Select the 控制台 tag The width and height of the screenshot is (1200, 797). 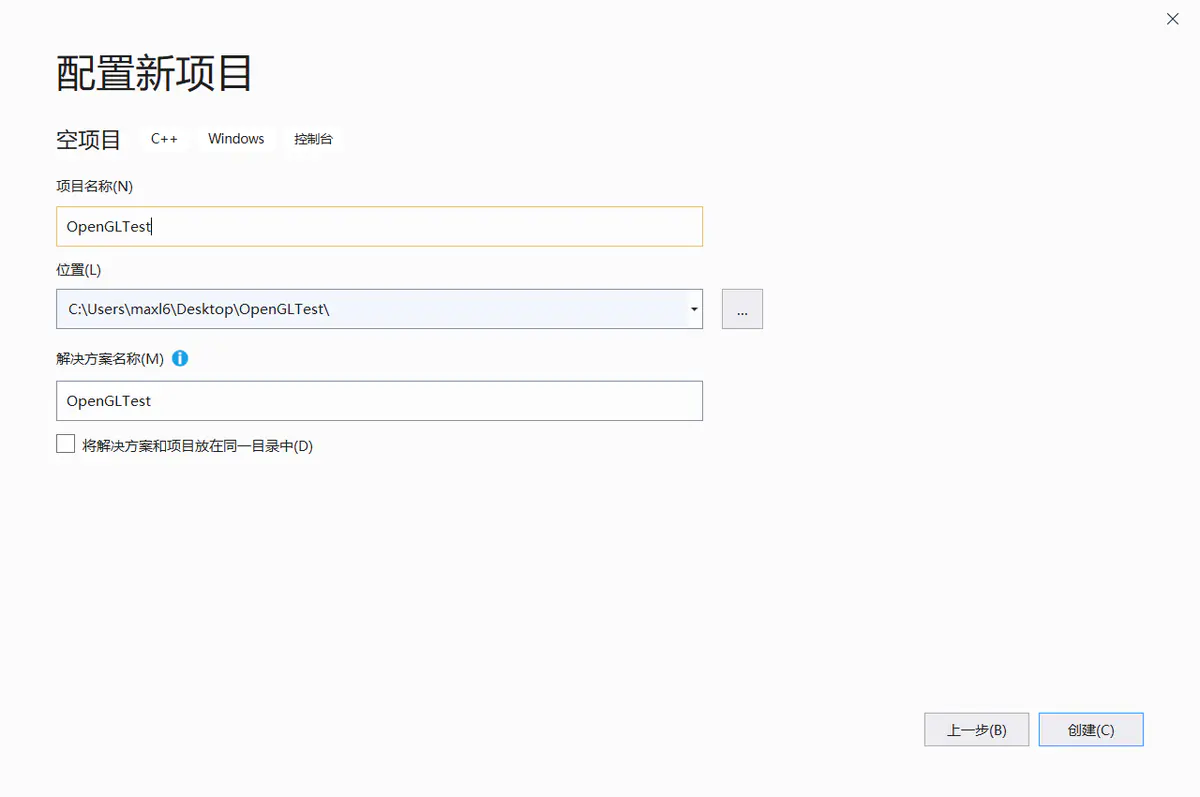313,139
